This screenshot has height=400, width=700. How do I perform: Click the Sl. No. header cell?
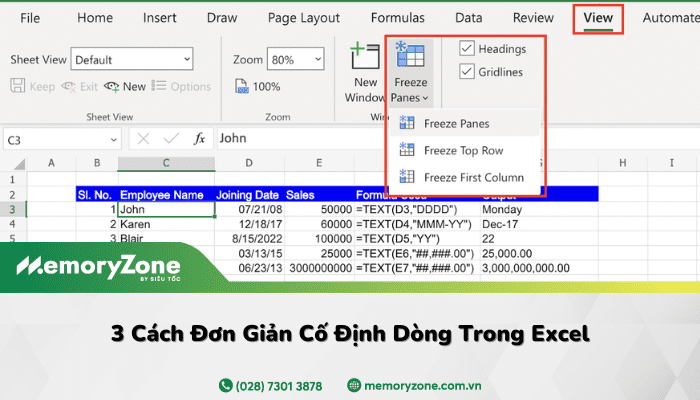tap(97, 195)
